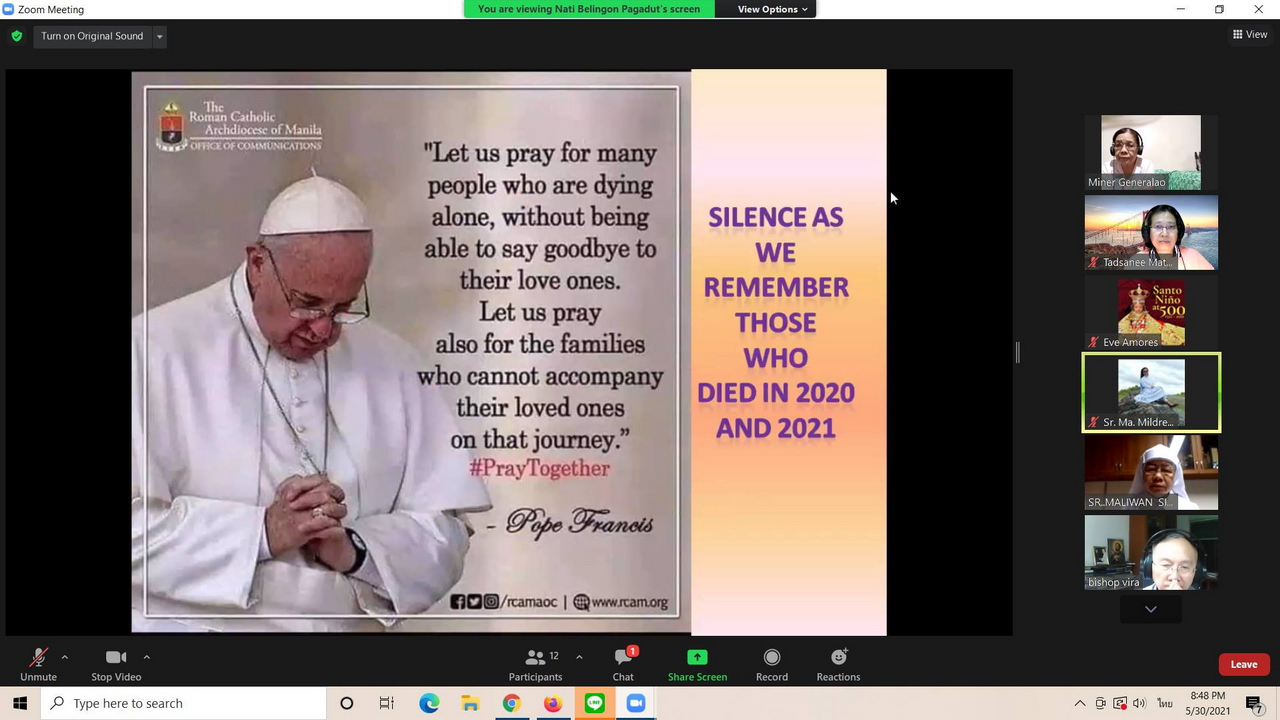Viewport: 1280px width, 720px height.
Task: Expand video options arrow beside Stop Video
Action: (147, 657)
